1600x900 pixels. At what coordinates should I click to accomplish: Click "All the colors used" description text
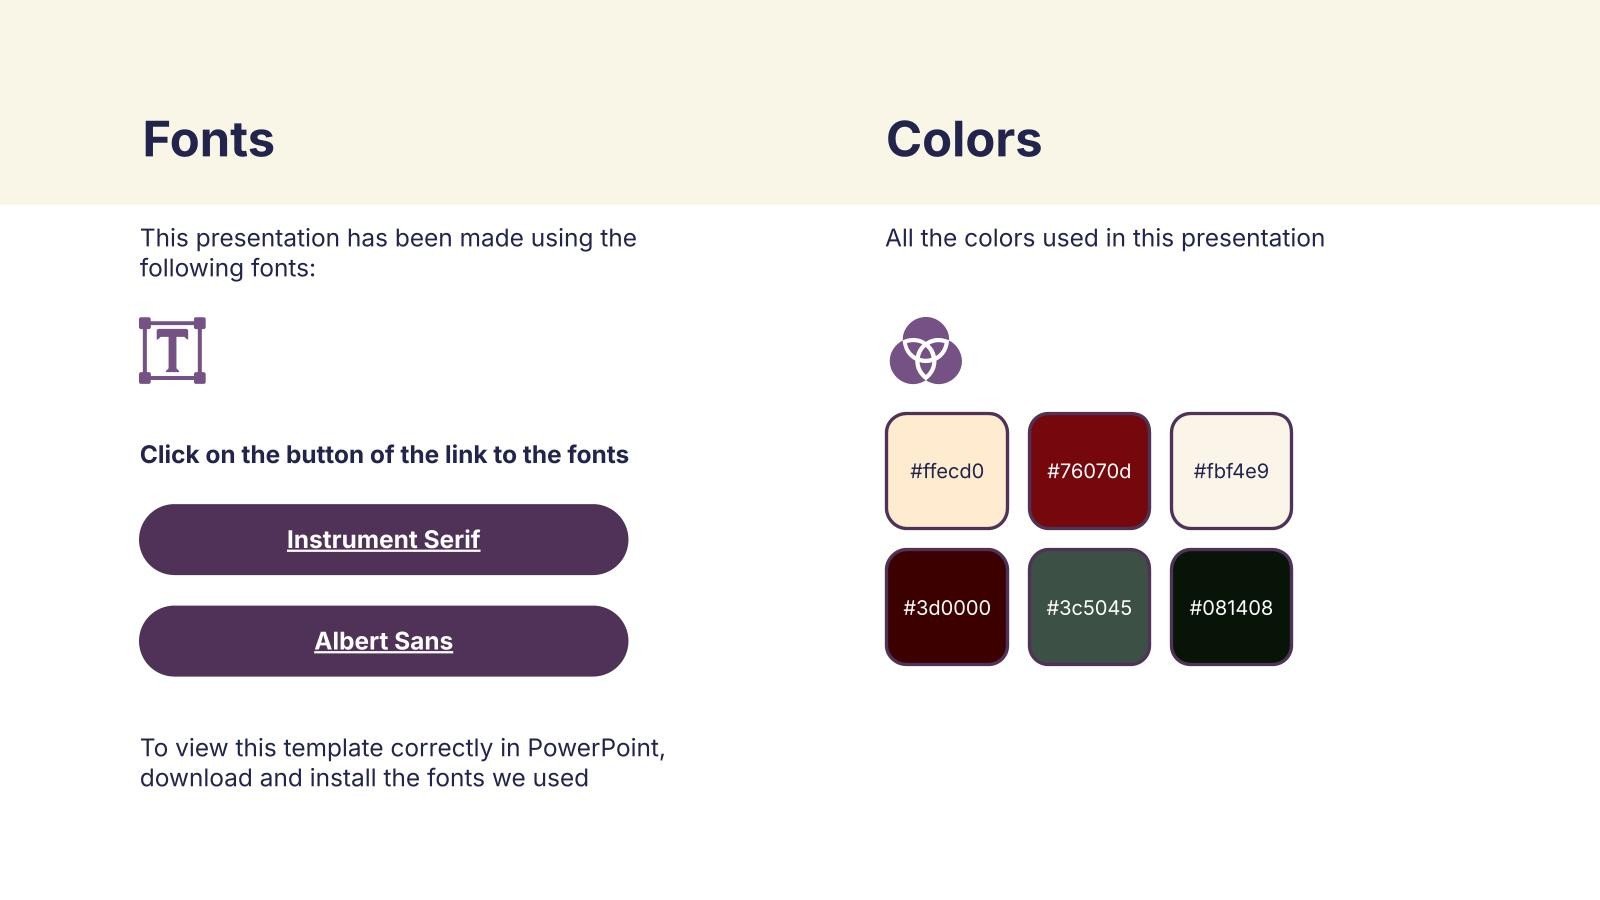coord(1104,238)
